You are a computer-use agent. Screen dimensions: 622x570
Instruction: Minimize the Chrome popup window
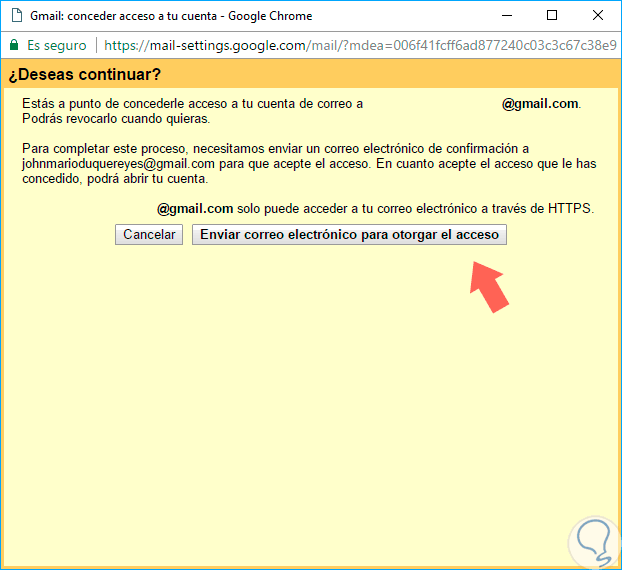coord(507,15)
